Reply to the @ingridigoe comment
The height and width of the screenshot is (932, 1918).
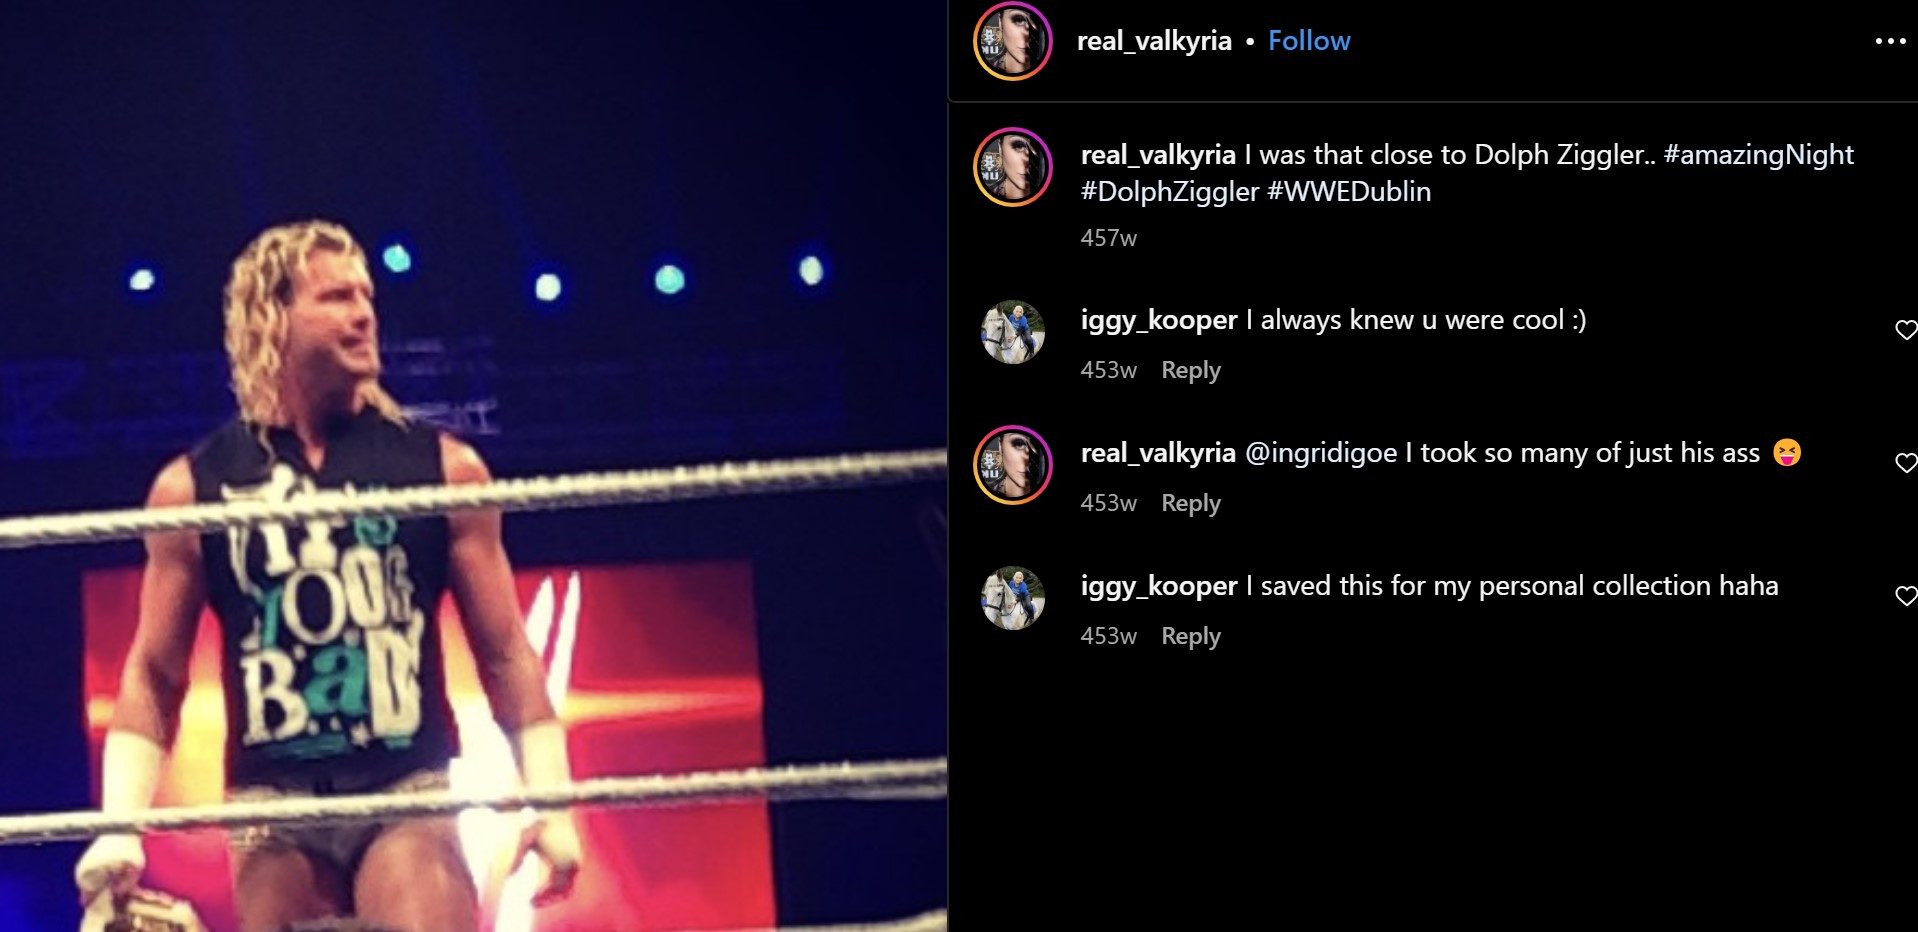(1191, 504)
